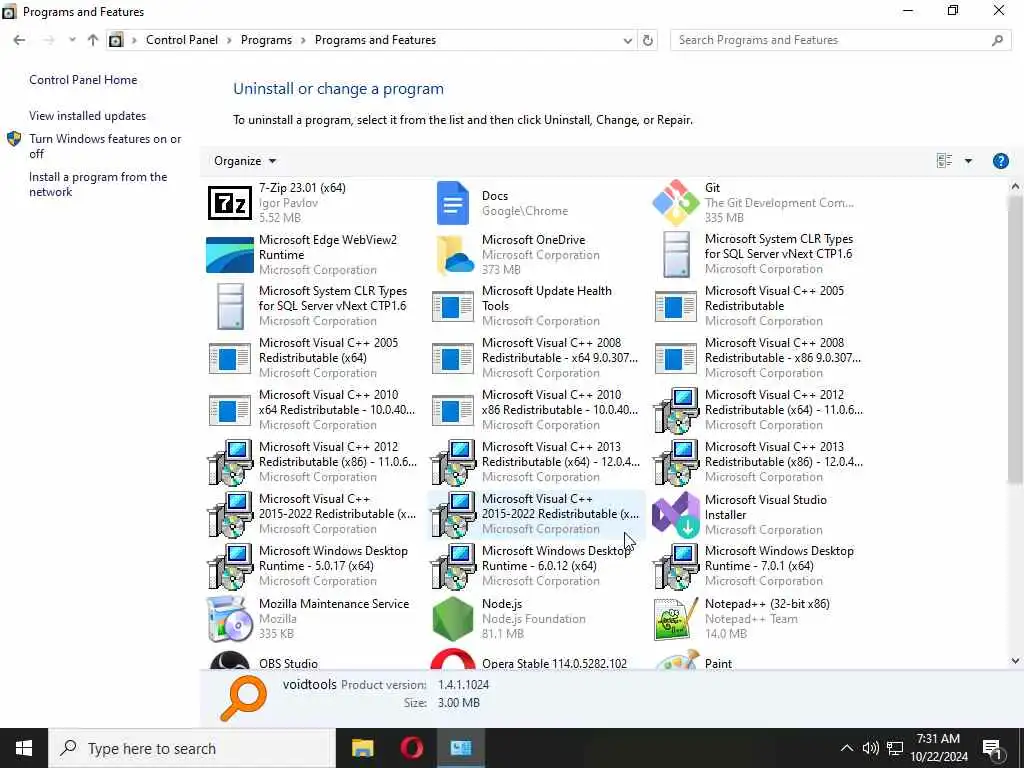Select Microsoft Visual C++ 2008 Redistributable x86 entry

pyautogui.click(x=760, y=358)
